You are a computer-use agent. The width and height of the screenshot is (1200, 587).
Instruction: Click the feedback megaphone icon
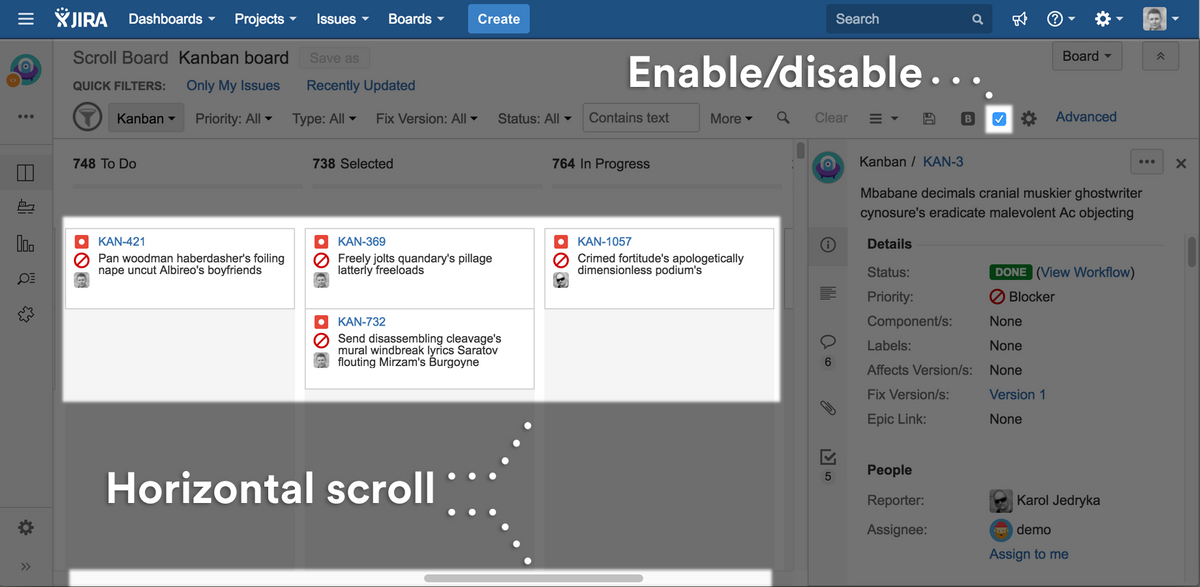point(1013,19)
